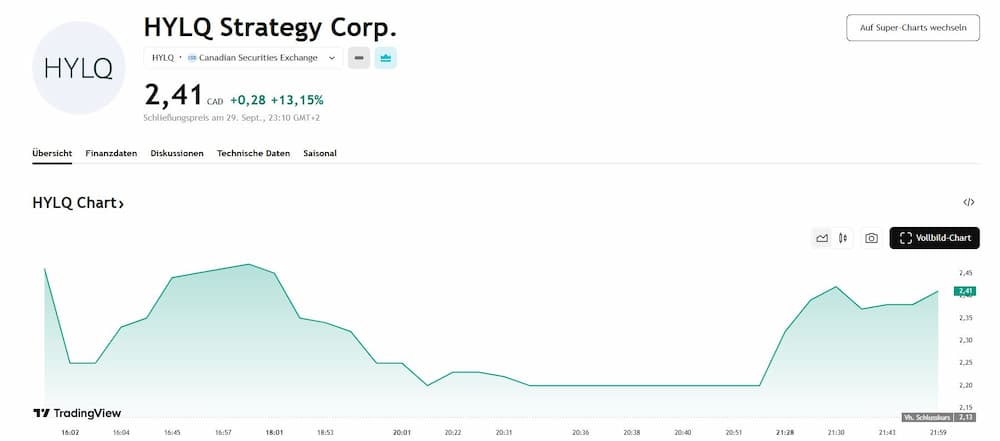Open the Diskussionen tab

(x=177, y=153)
